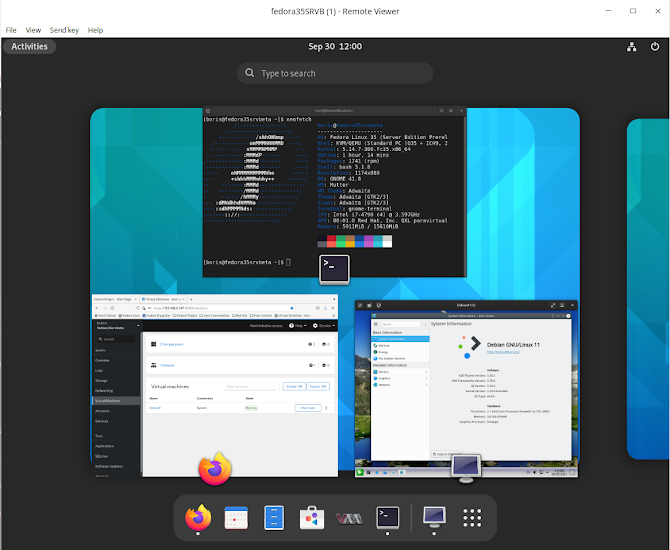The image size is (670, 550).
Task: Switch to the next workspace thumbnail on the right
Action: tap(648, 289)
